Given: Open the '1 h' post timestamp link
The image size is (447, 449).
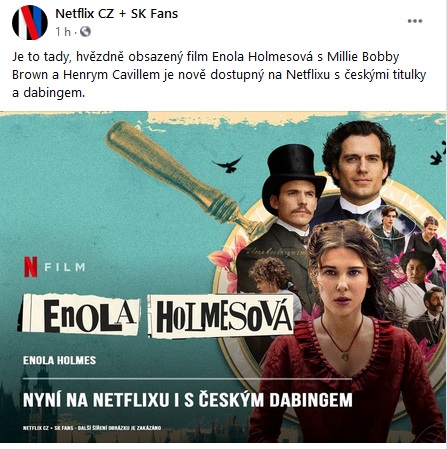Looking at the screenshot, I should [63, 32].
